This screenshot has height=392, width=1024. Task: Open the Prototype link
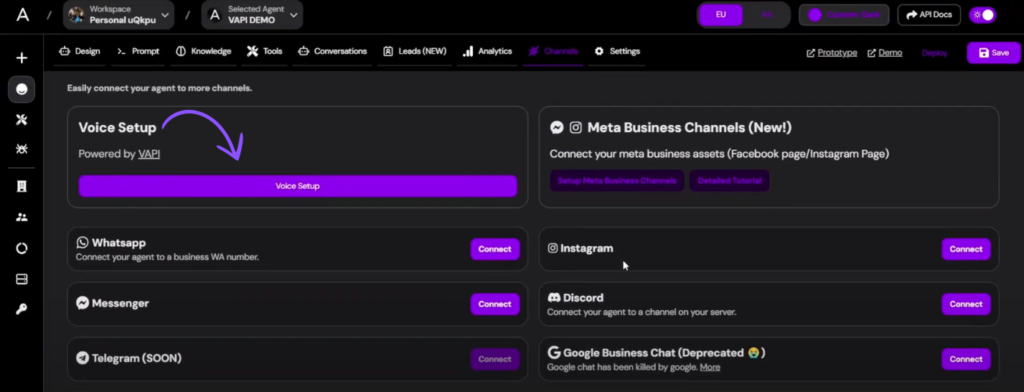pyautogui.click(x=832, y=53)
